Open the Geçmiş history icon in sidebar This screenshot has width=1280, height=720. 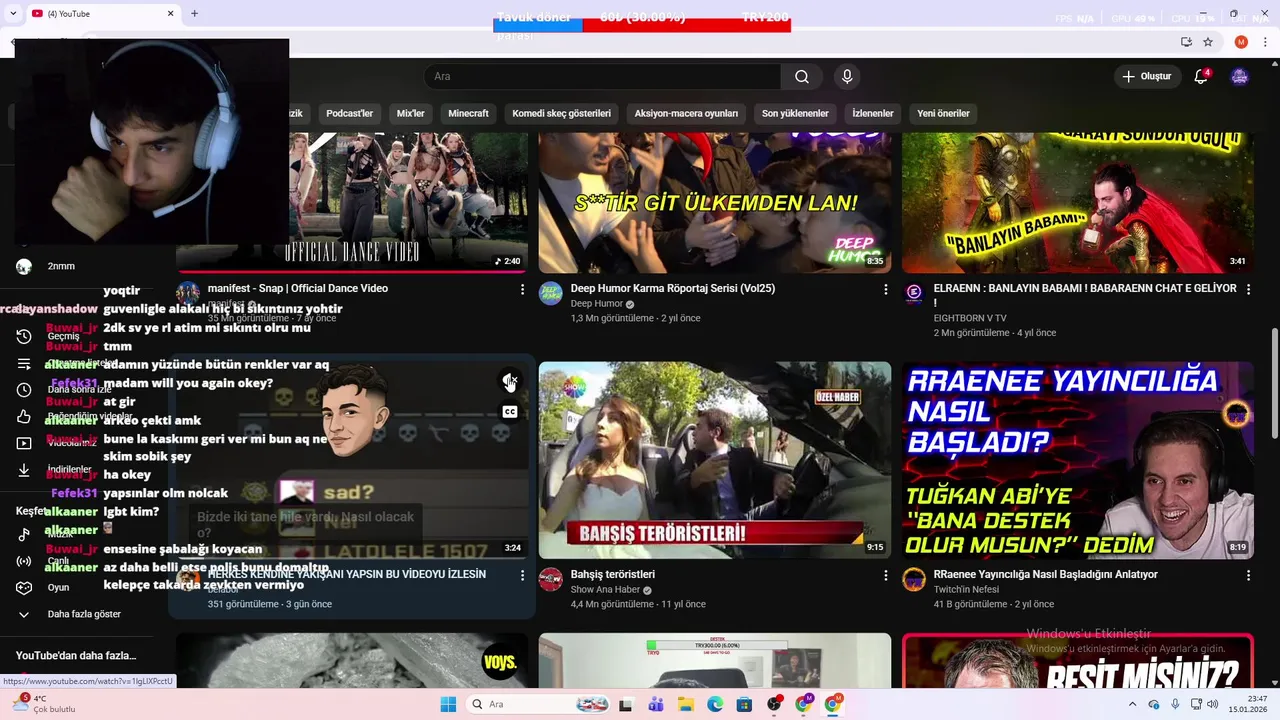24,336
